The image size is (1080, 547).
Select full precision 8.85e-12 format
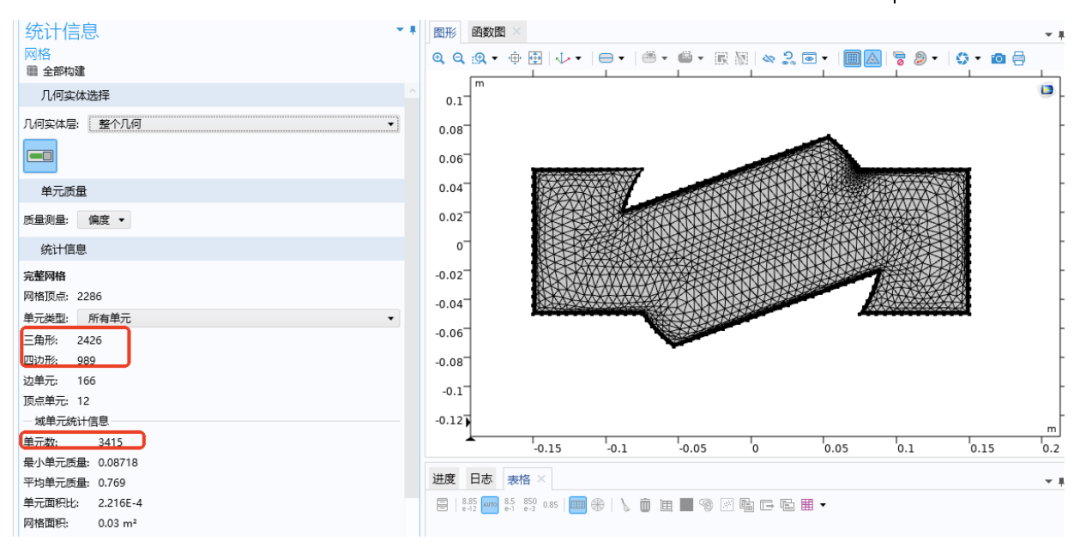click(x=469, y=505)
